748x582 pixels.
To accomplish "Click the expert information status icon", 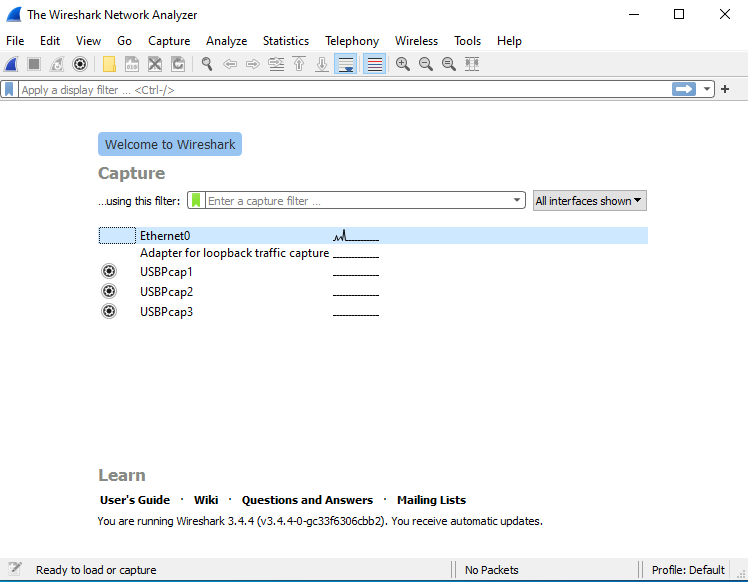I will [15, 569].
